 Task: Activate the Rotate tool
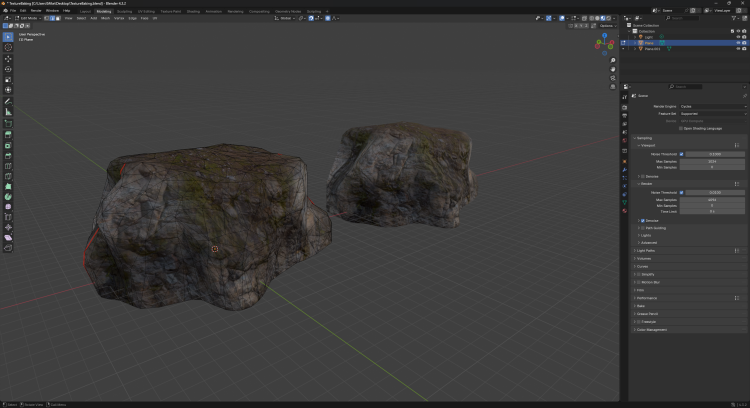(8, 69)
